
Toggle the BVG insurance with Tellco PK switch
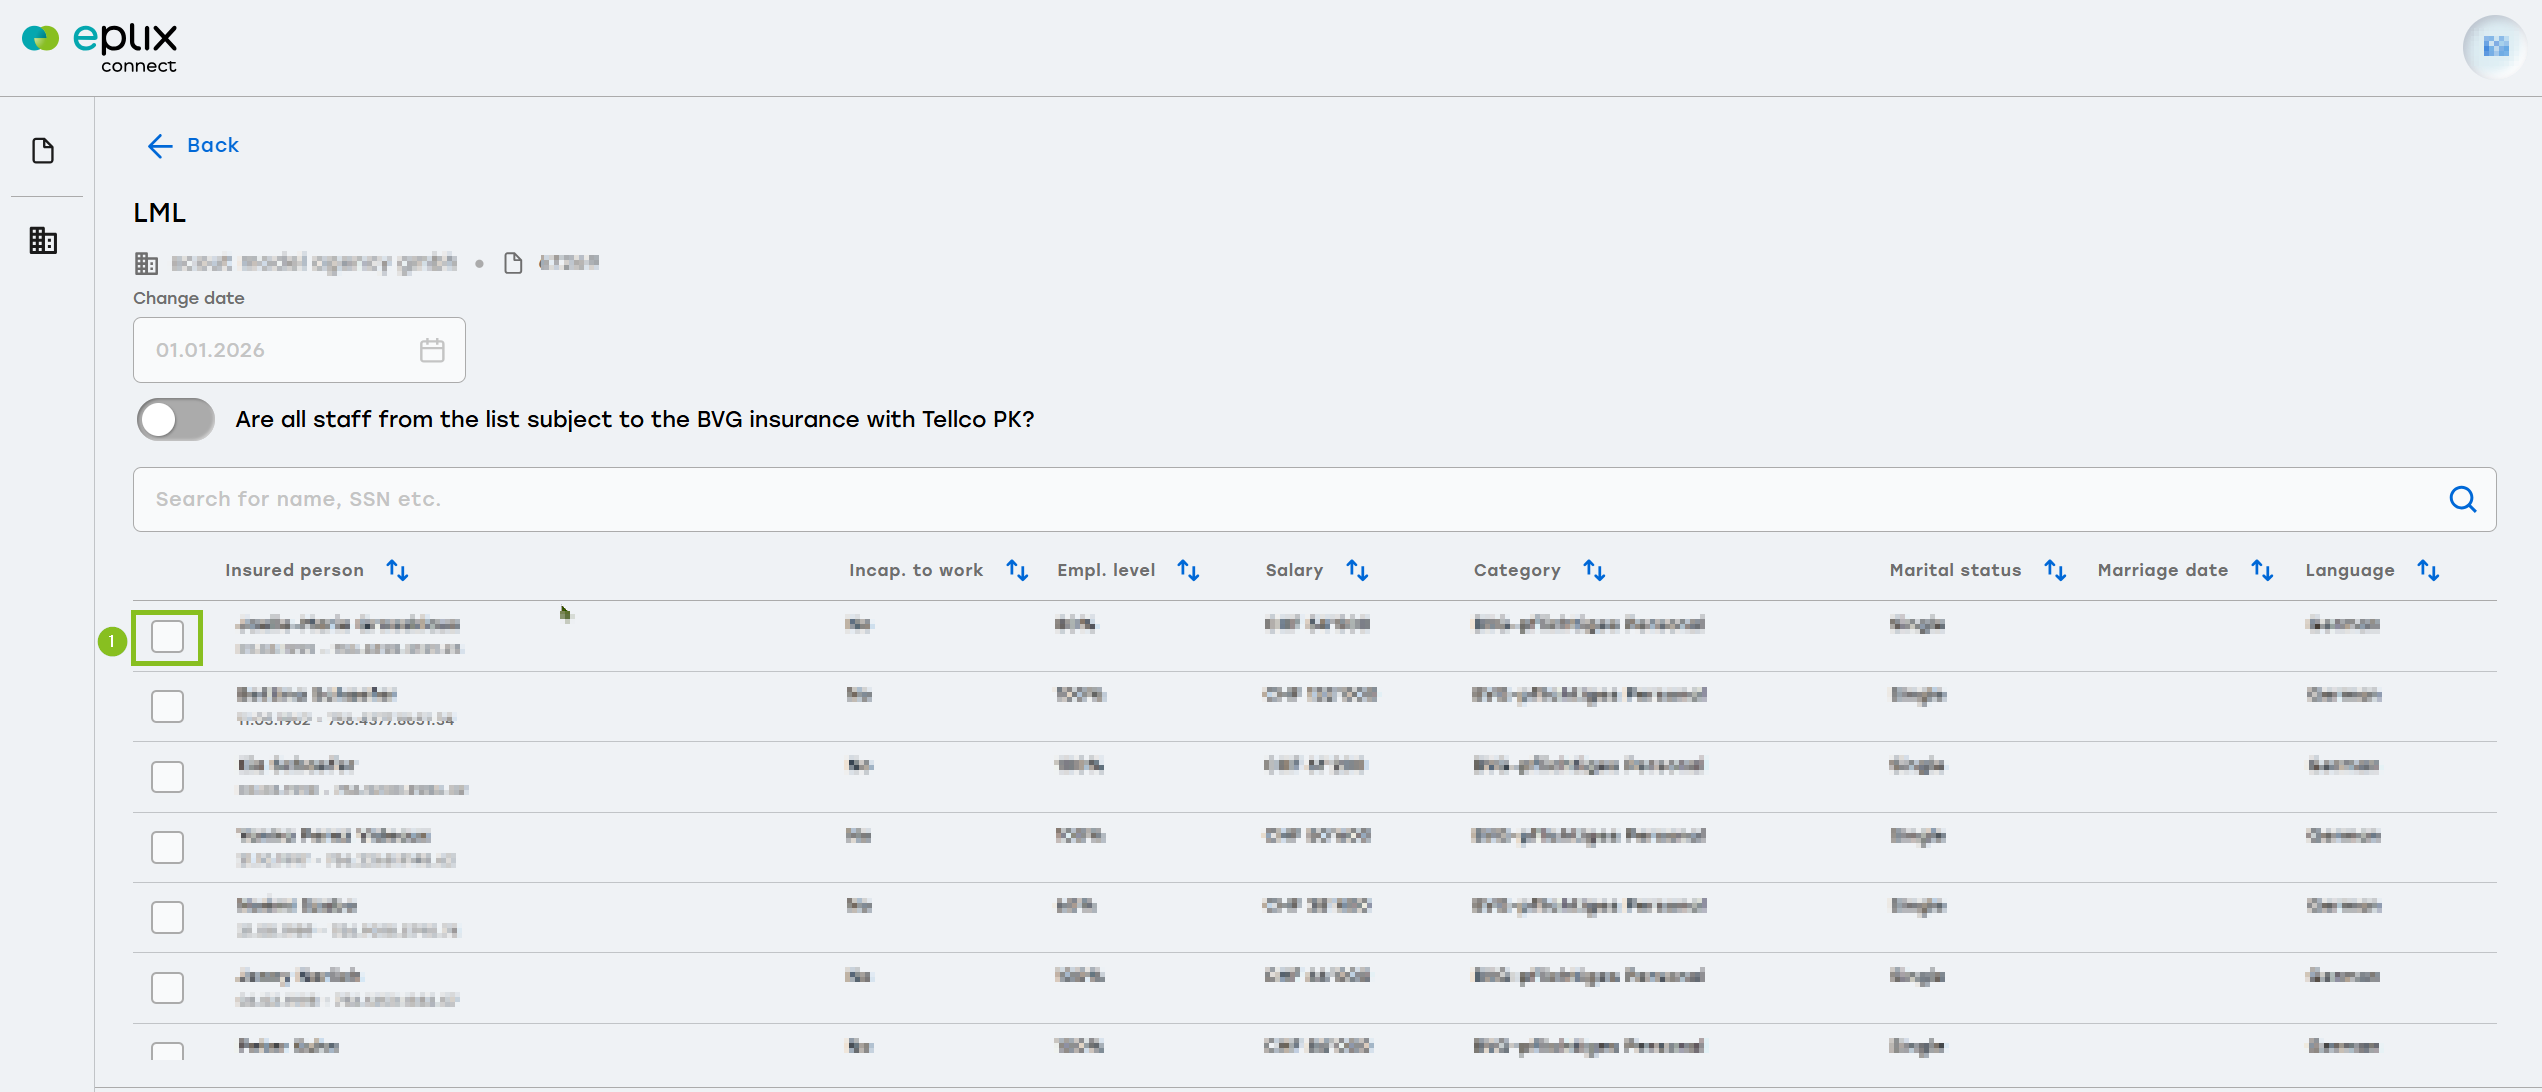176,419
